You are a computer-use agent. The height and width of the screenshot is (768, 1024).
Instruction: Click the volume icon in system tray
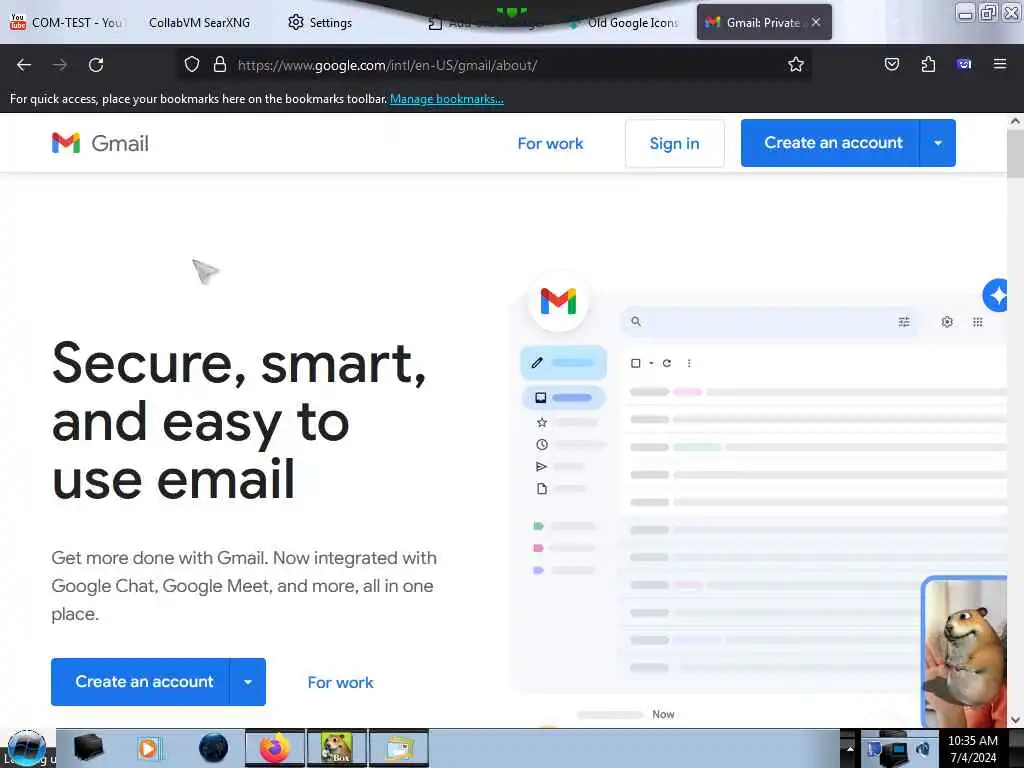coord(923,749)
